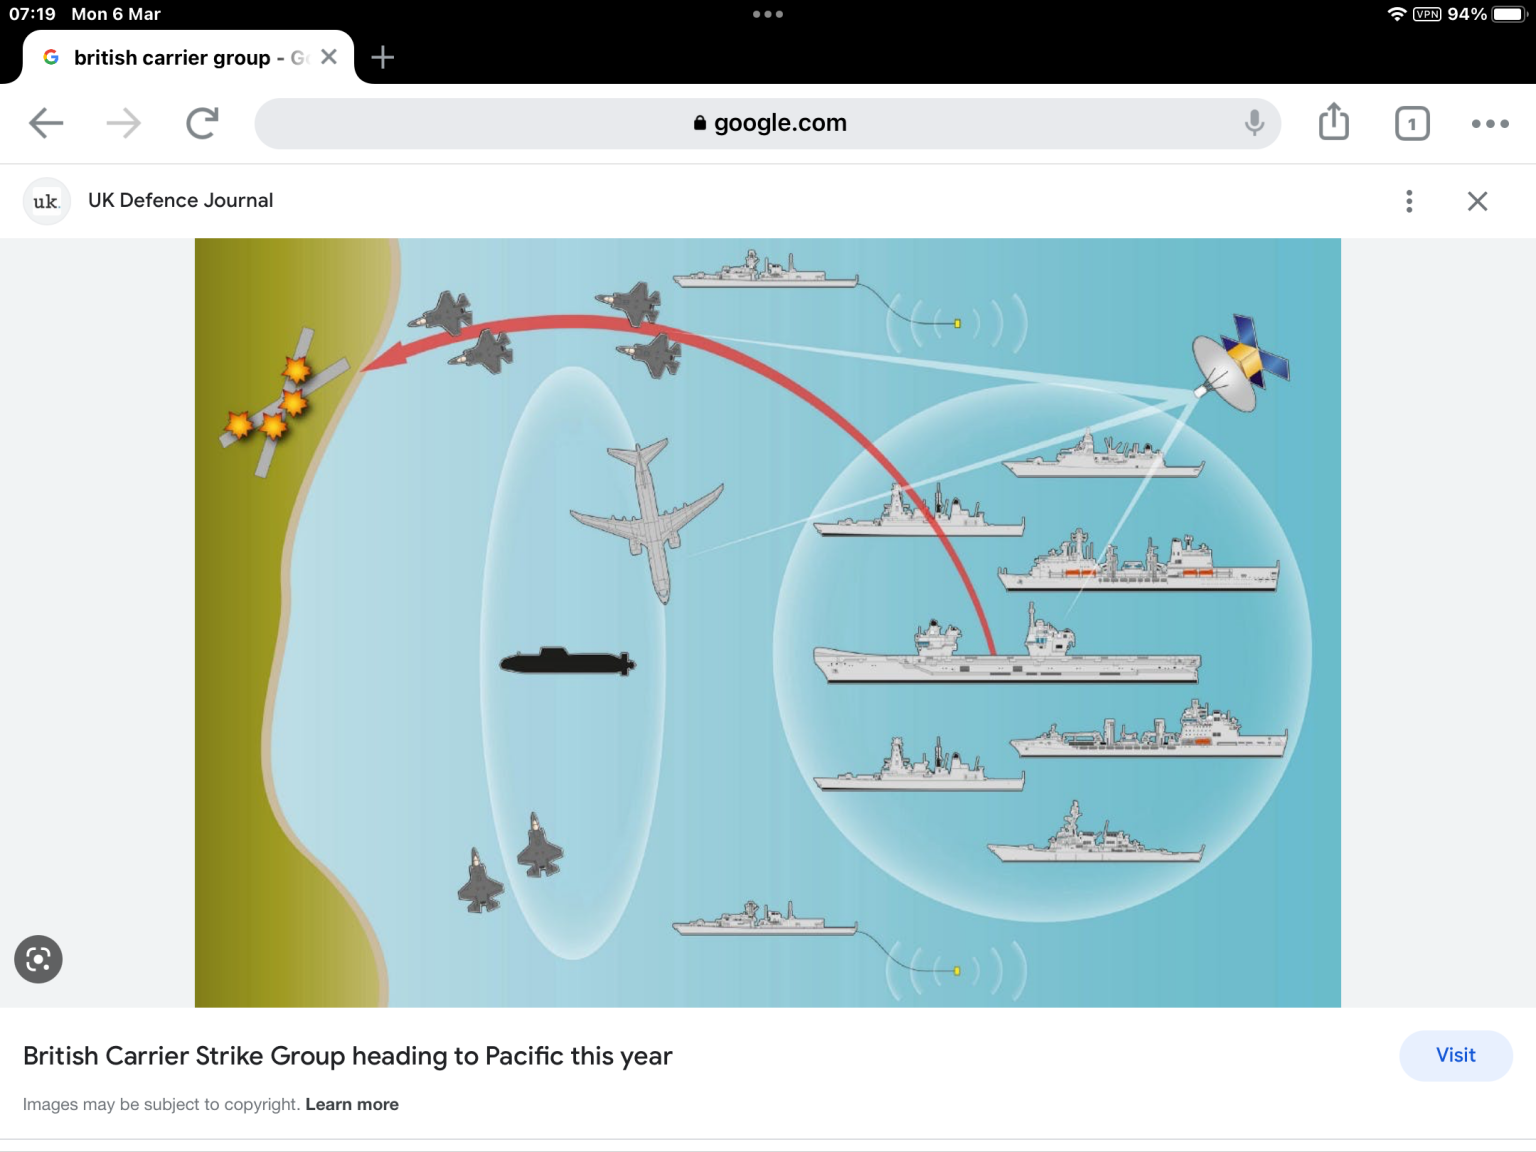Open the share sheet icon
1536x1152 pixels.
coord(1334,122)
